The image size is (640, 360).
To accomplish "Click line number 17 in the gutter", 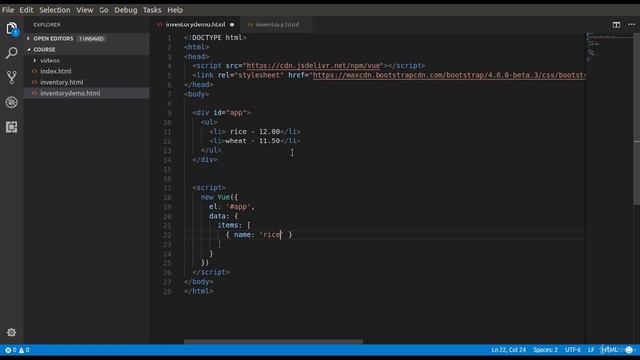I will [x=167, y=188].
